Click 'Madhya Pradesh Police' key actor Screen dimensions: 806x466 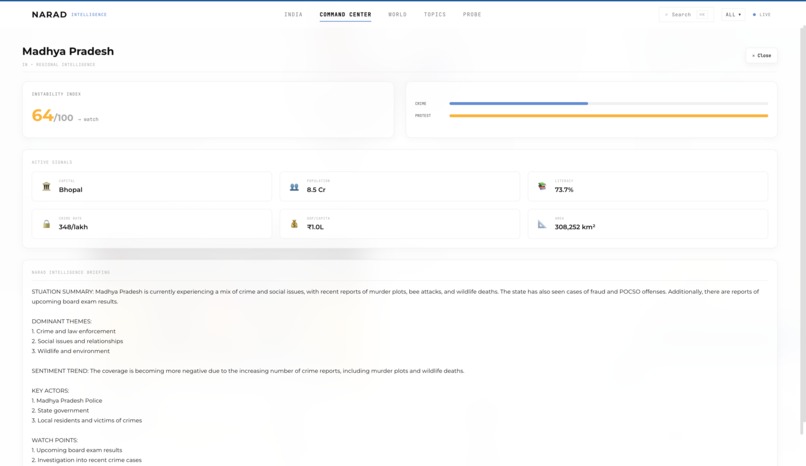(x=67, y=401)
